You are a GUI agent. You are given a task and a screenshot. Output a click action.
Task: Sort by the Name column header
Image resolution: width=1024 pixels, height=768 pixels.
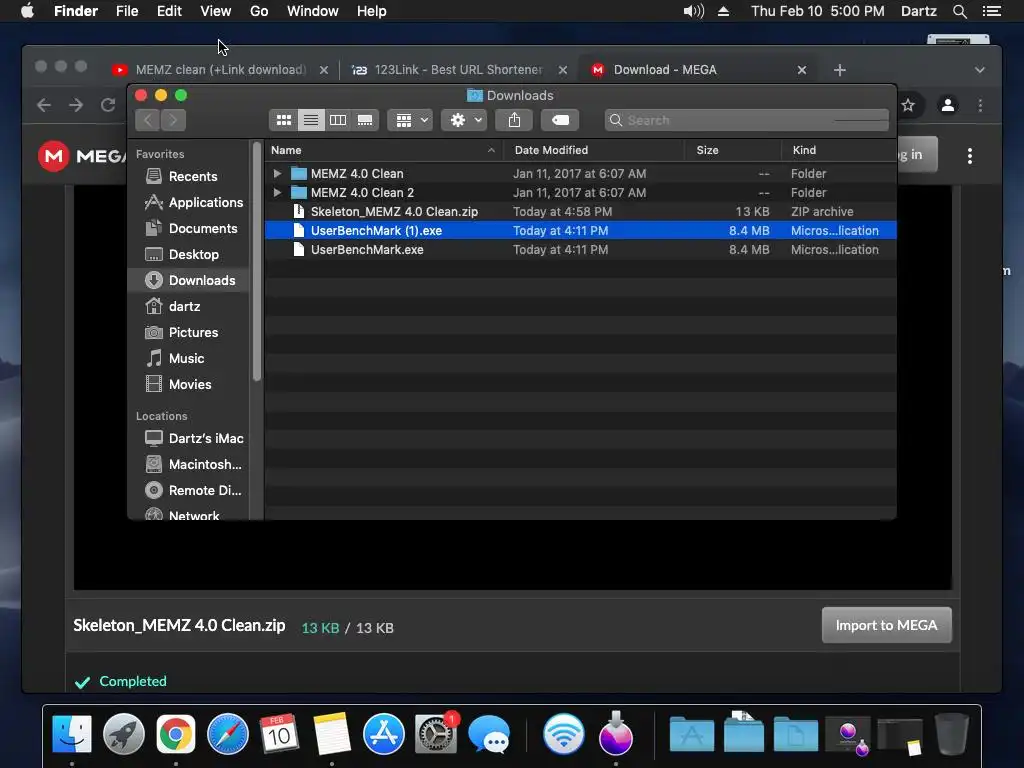(x=383, y=150)
